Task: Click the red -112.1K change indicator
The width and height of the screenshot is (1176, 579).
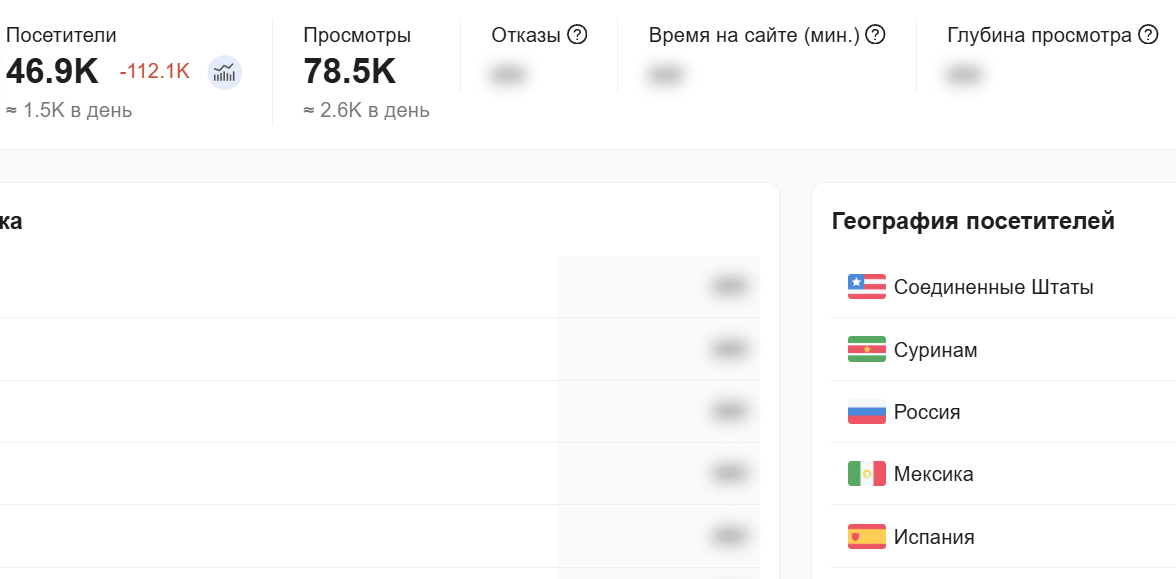Action: tap(154, 72)
